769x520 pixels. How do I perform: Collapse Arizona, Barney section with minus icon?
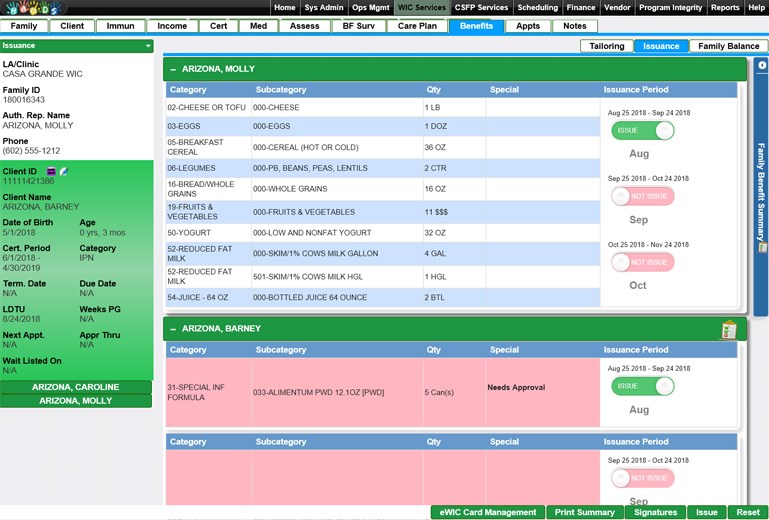click(173, 329)
